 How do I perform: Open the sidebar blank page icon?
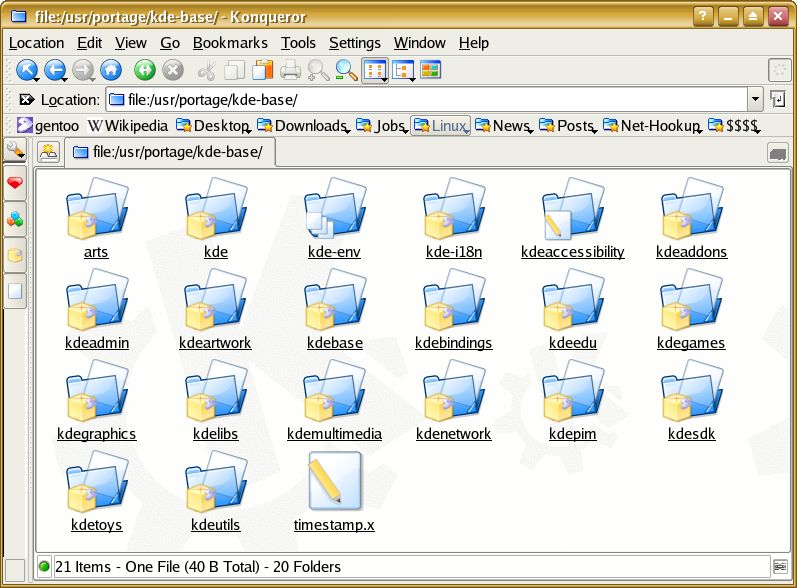[x=15, y=291]
